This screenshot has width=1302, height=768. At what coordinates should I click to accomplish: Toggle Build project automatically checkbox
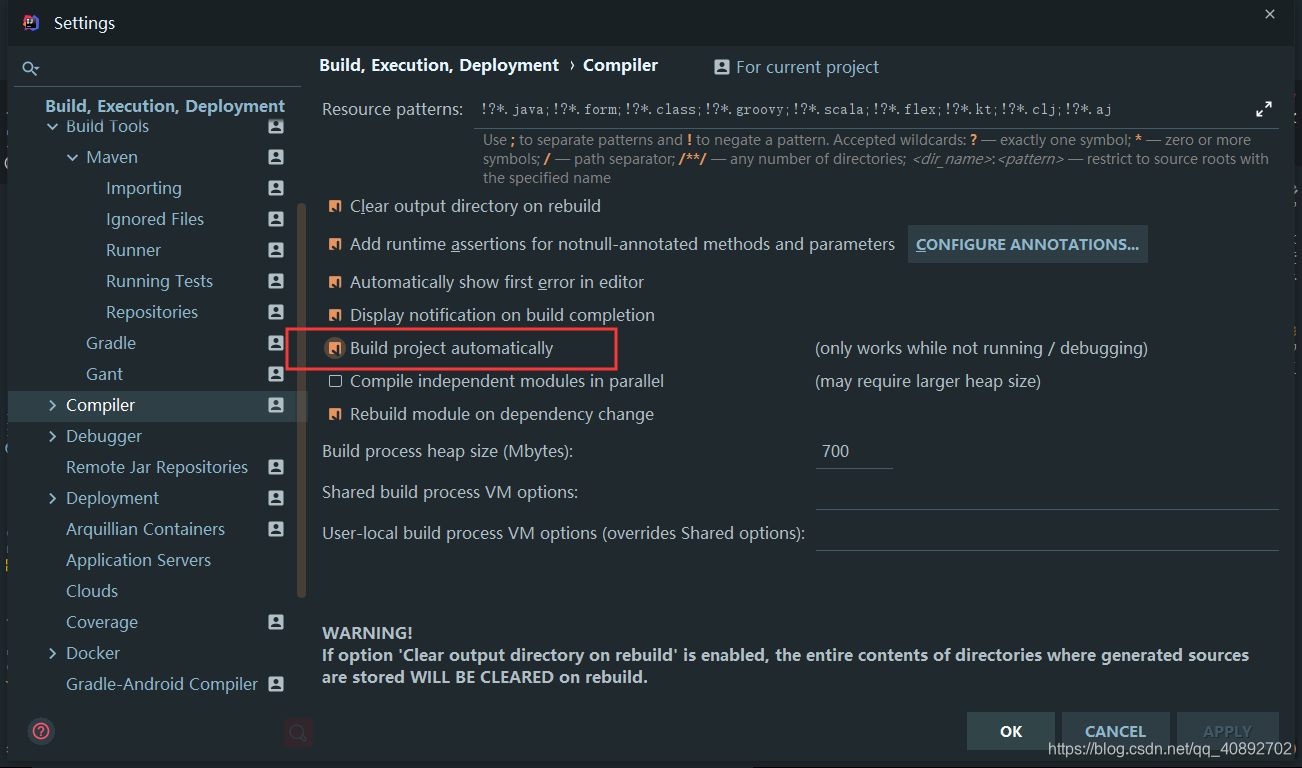[336, 348]
